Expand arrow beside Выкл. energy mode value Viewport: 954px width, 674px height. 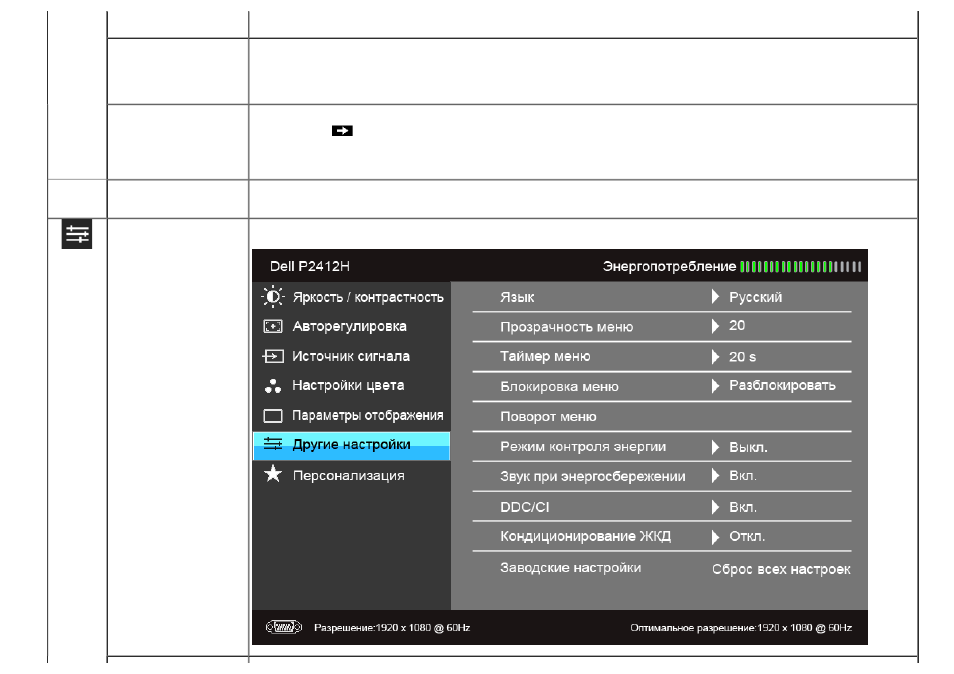(x=716, y=447)
